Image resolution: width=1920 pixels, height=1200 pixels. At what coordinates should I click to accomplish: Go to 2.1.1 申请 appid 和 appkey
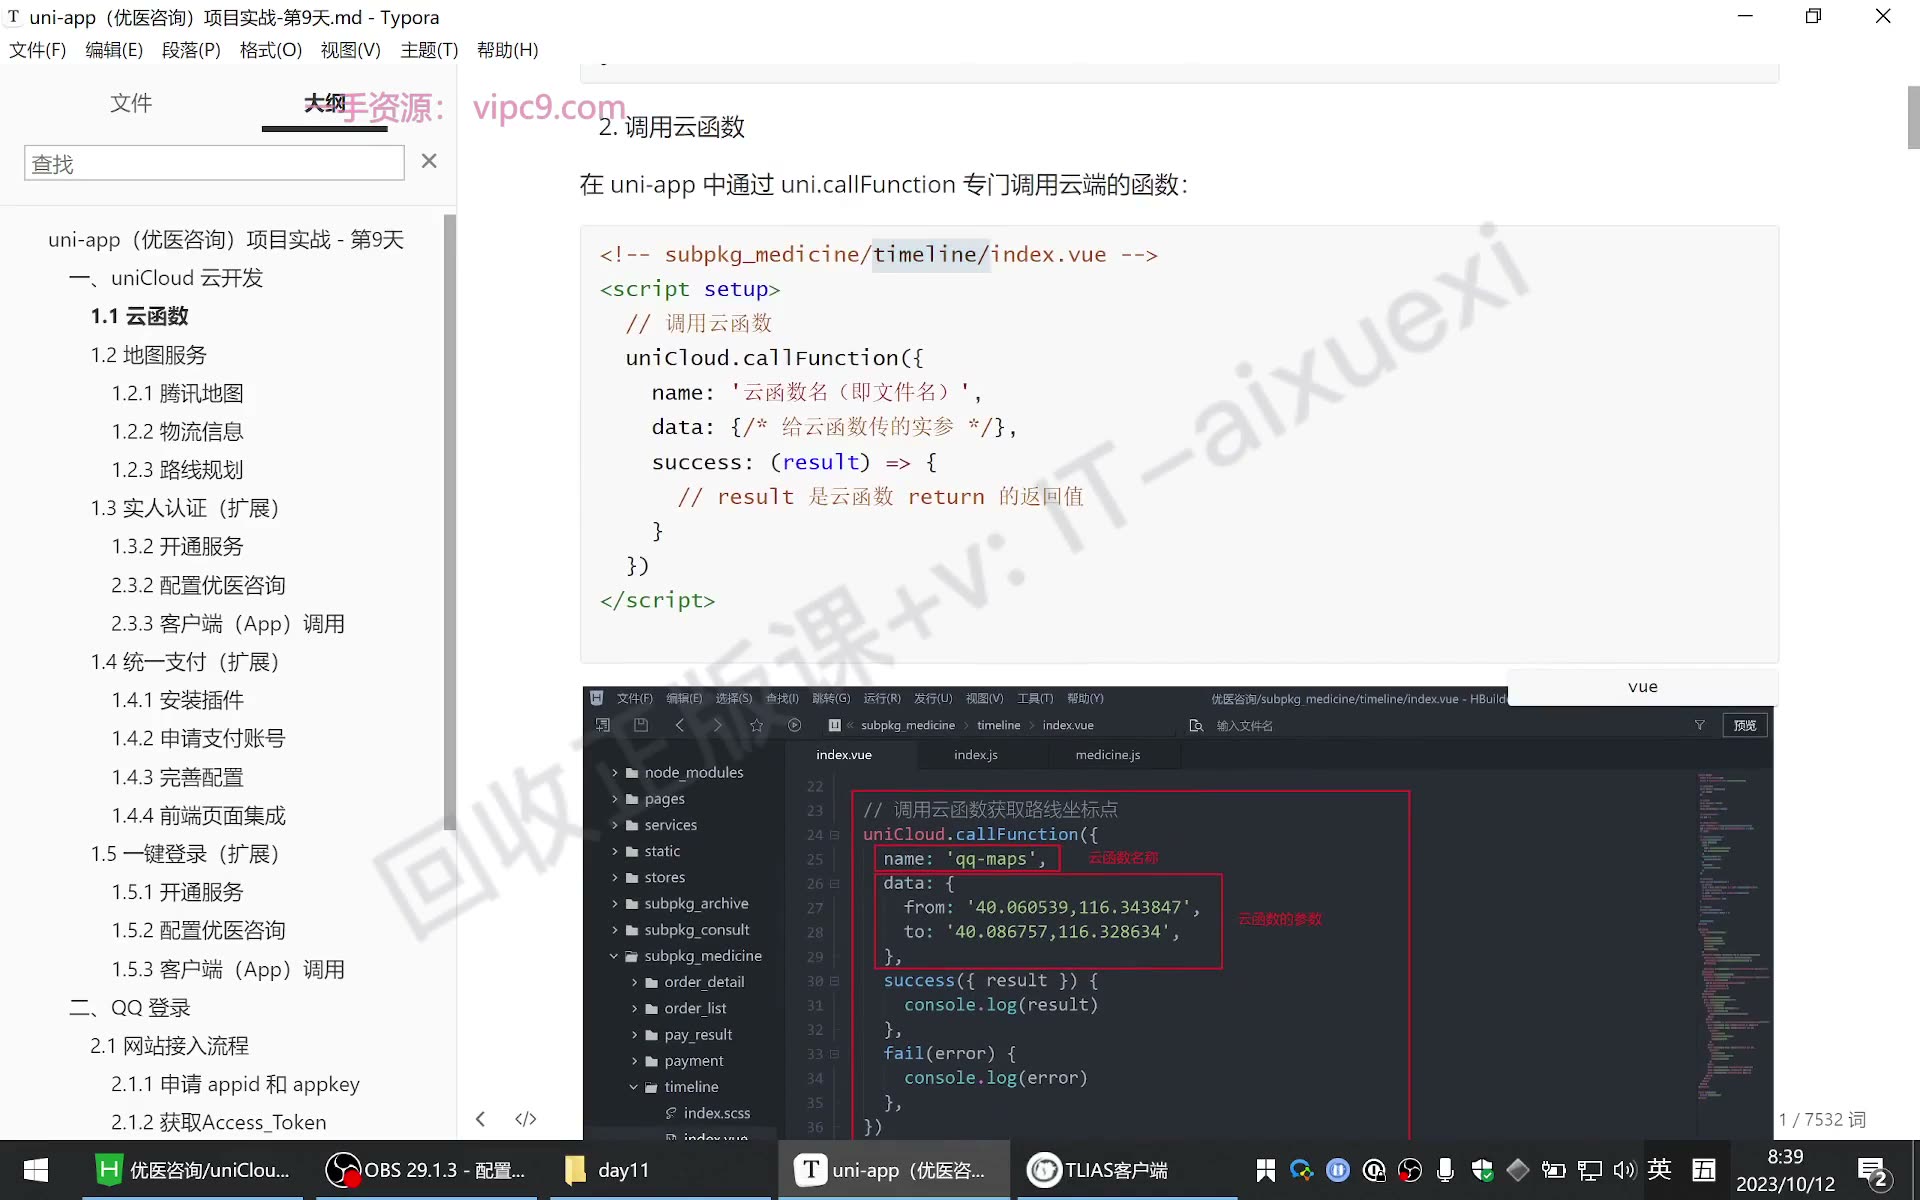236,1084
